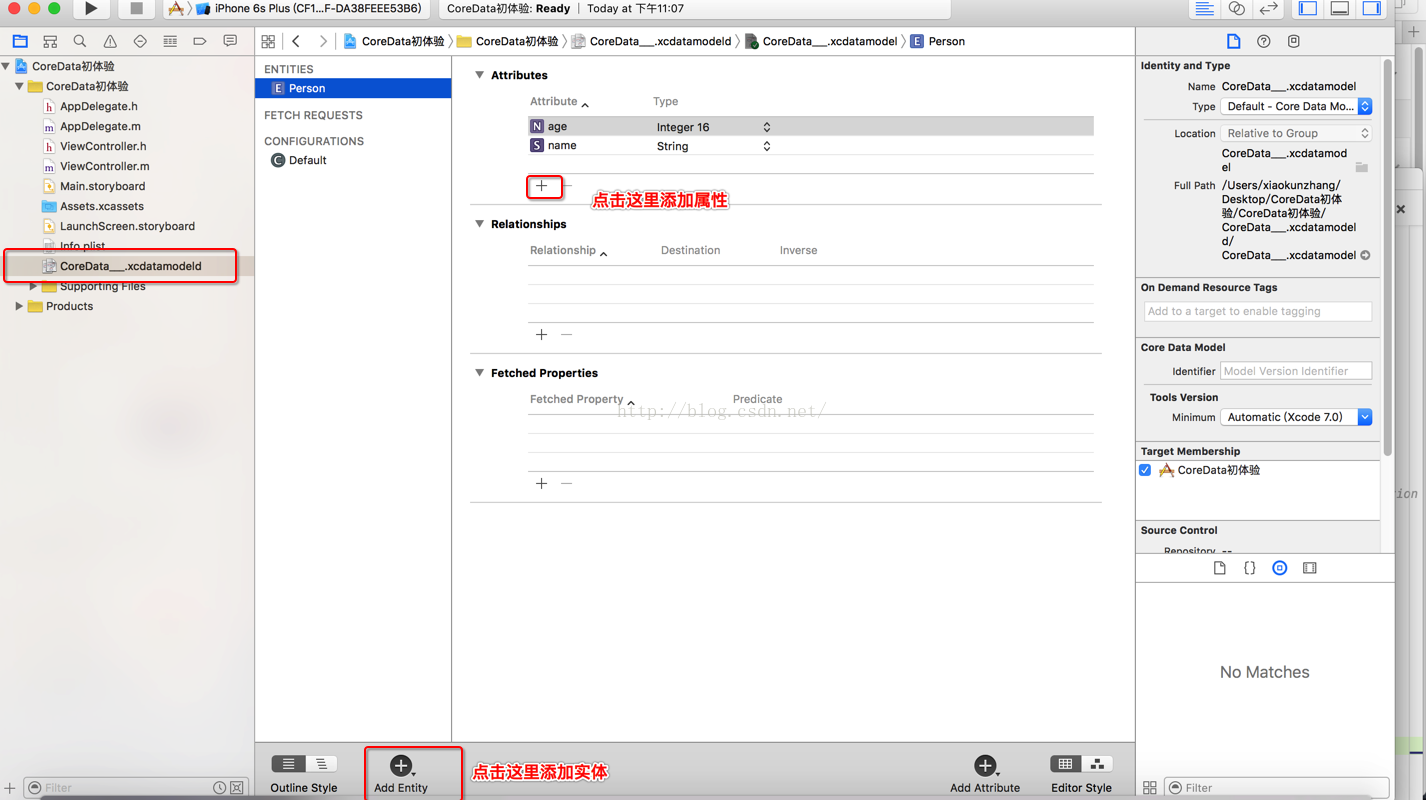Collapse the Relationships section triangle
This screenshot has height=800, width=1426.
(479, 224)
